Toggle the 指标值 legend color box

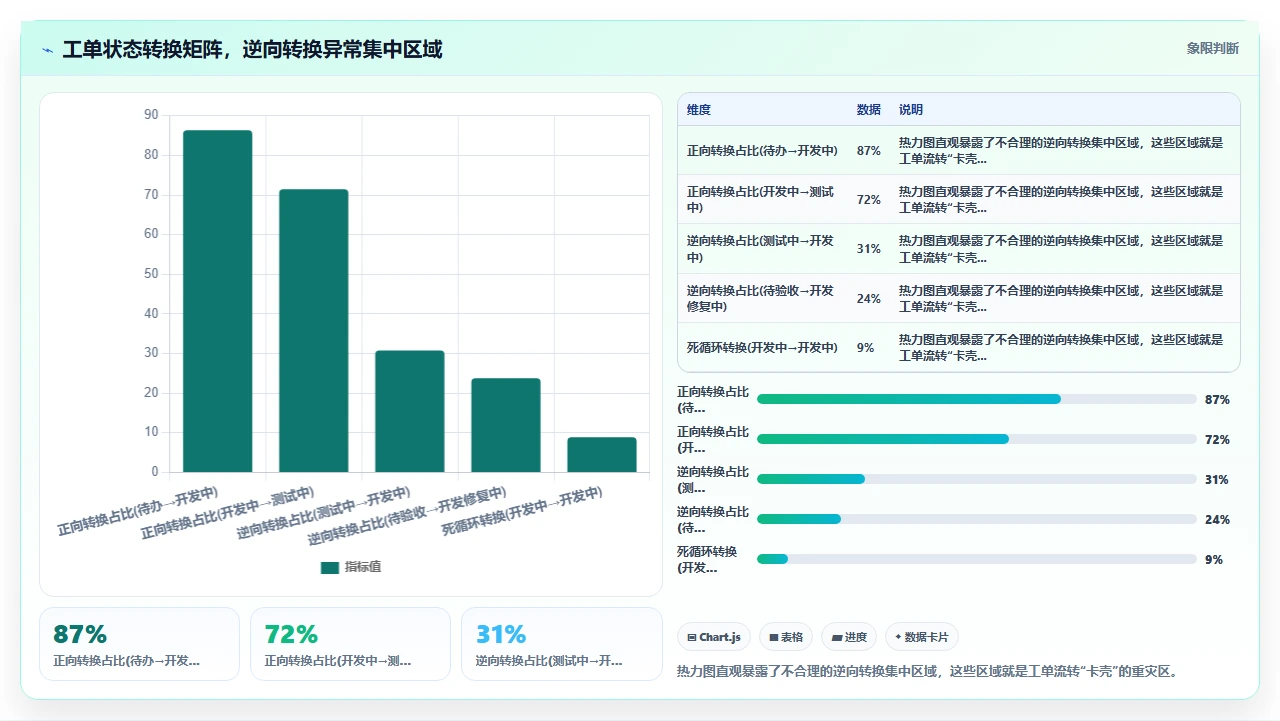point(330,567)
